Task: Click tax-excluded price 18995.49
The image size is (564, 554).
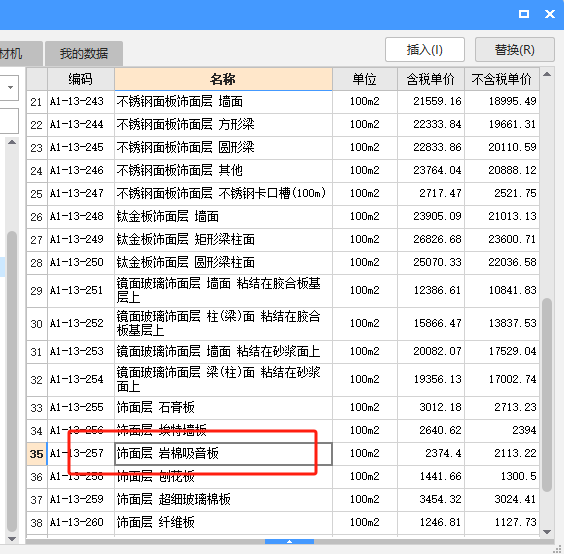Action: [x=502, y=102]
